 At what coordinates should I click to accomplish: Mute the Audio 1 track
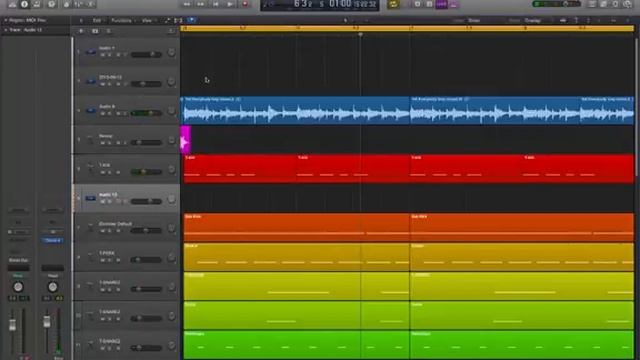pyautogui.click(x=102, y=55)
